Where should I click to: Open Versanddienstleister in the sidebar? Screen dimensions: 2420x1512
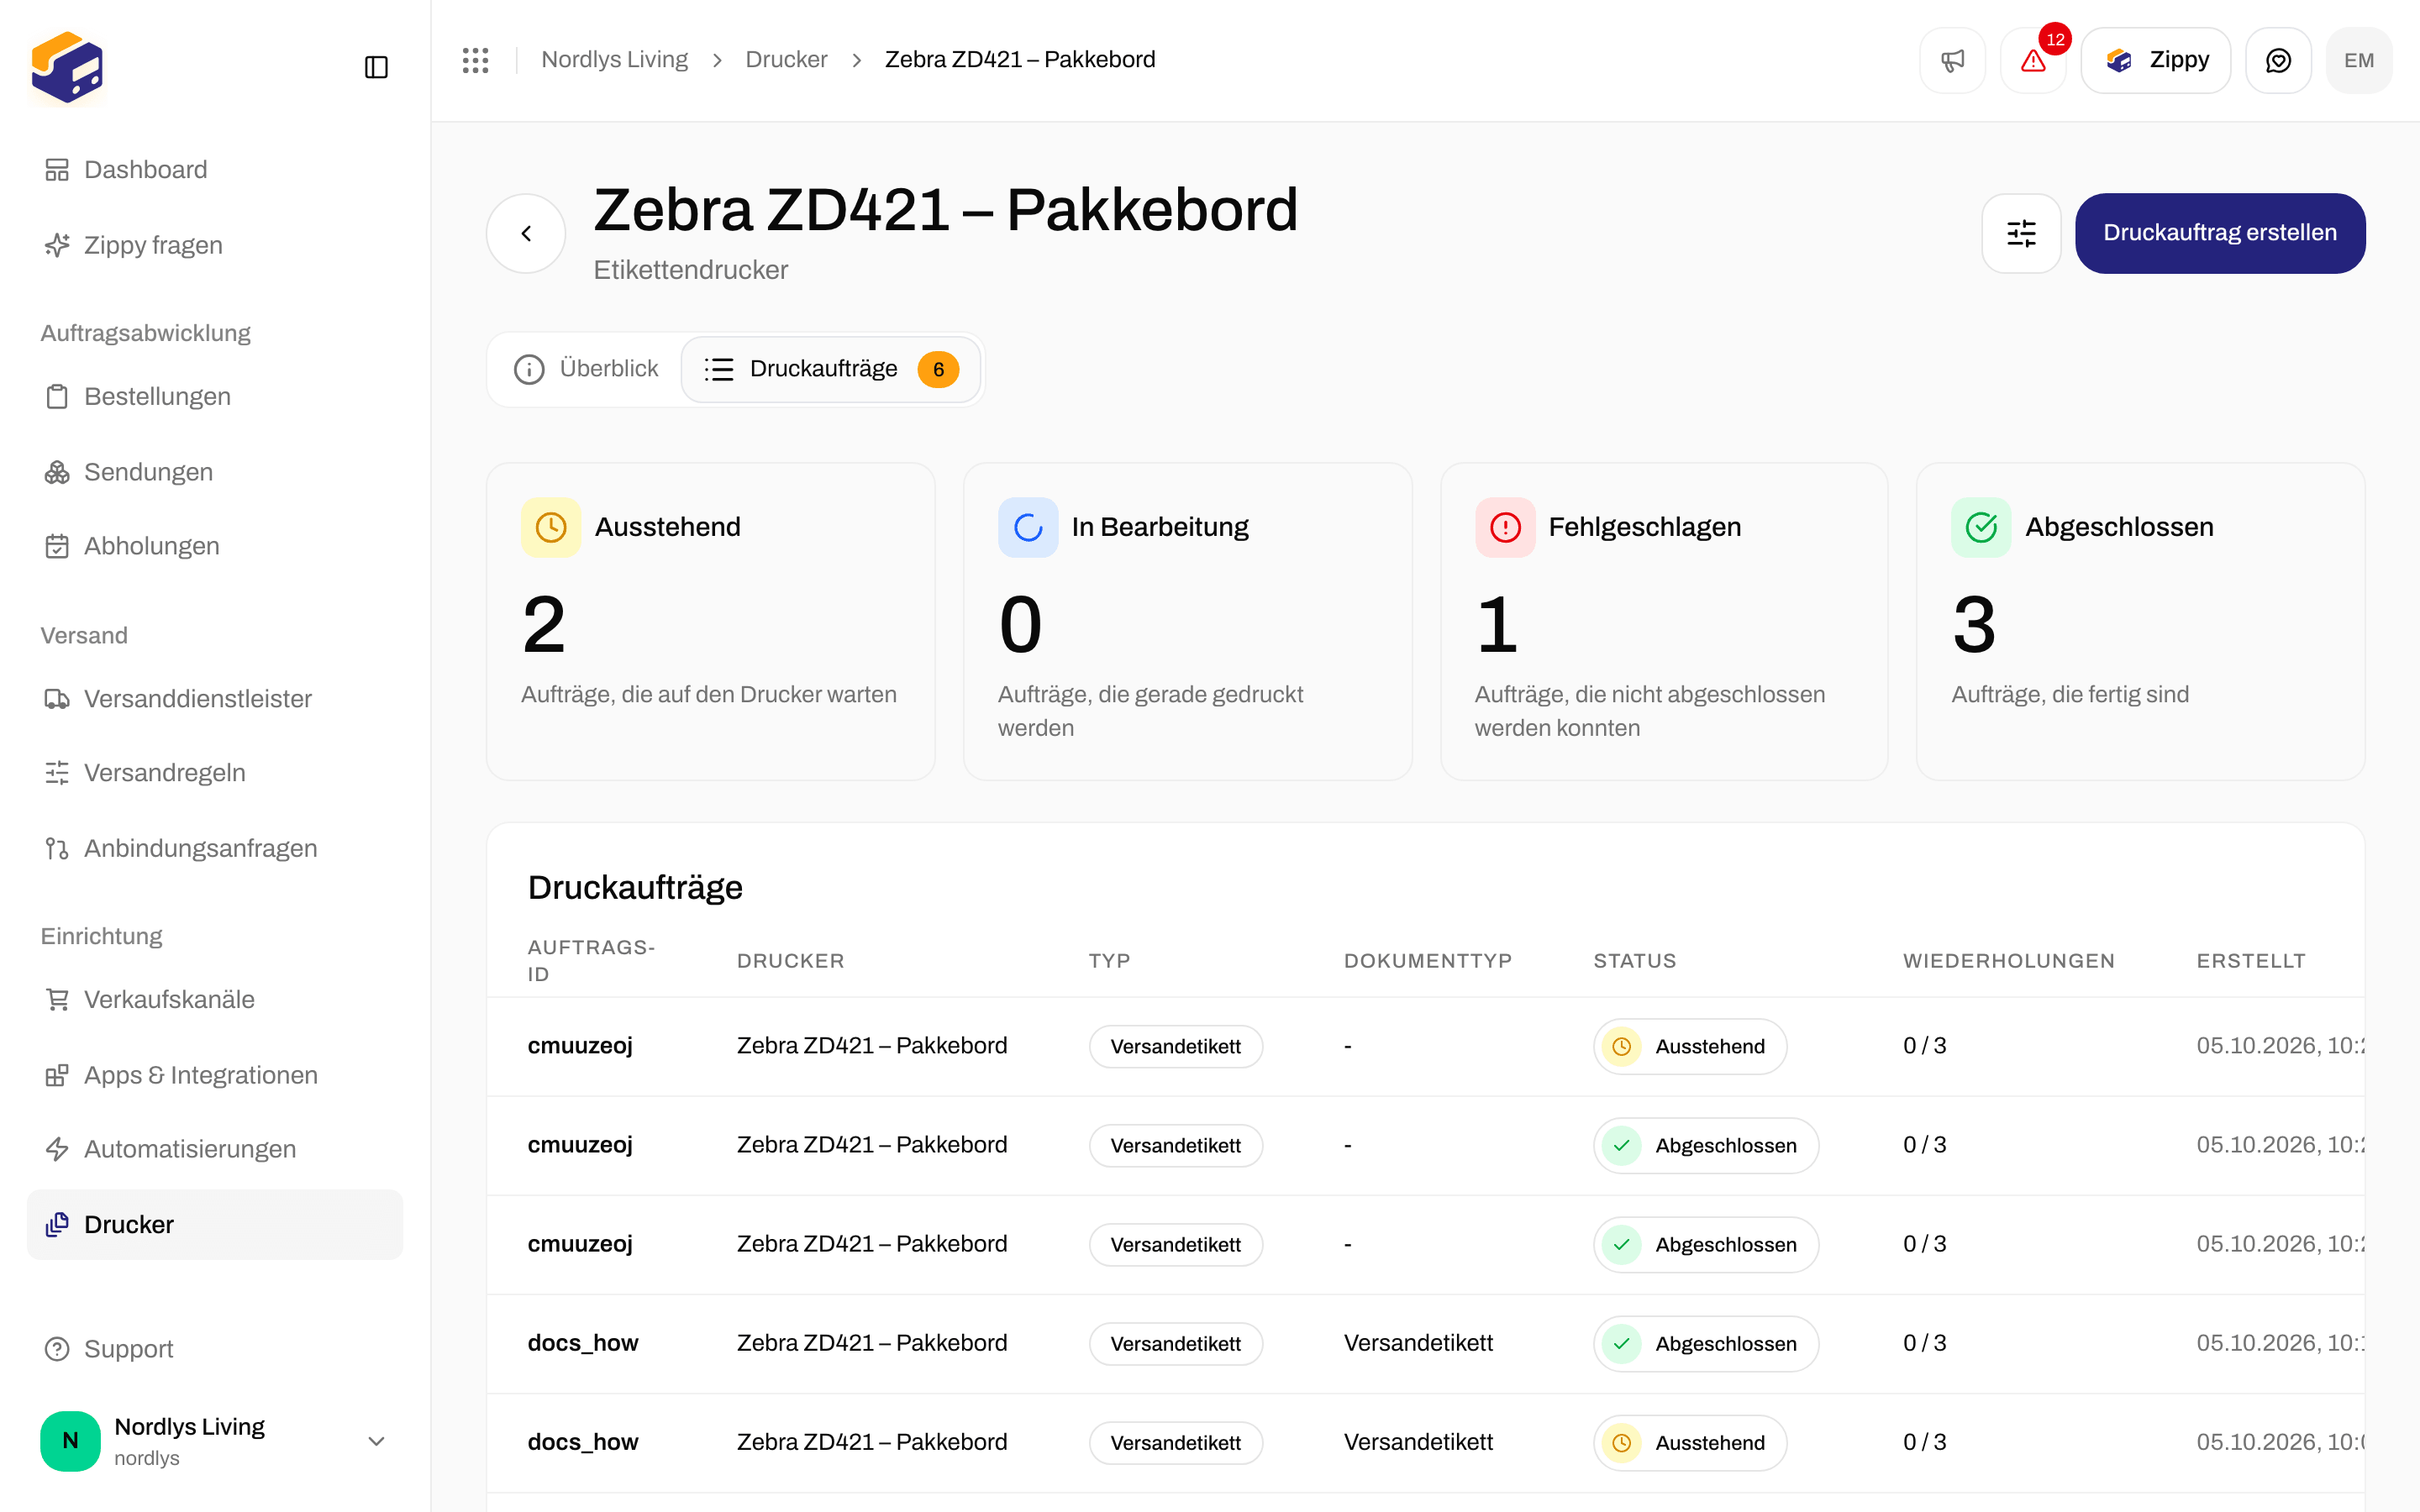point(215,699)
